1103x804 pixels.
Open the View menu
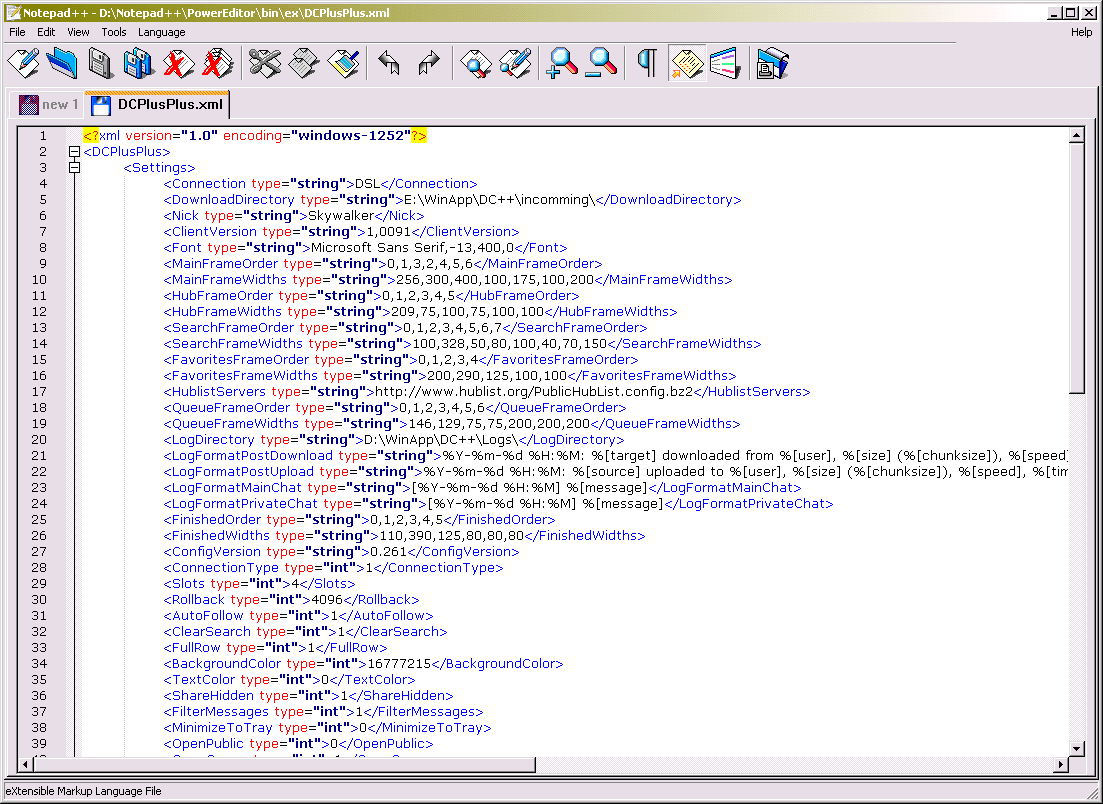[x=78, y=32]
